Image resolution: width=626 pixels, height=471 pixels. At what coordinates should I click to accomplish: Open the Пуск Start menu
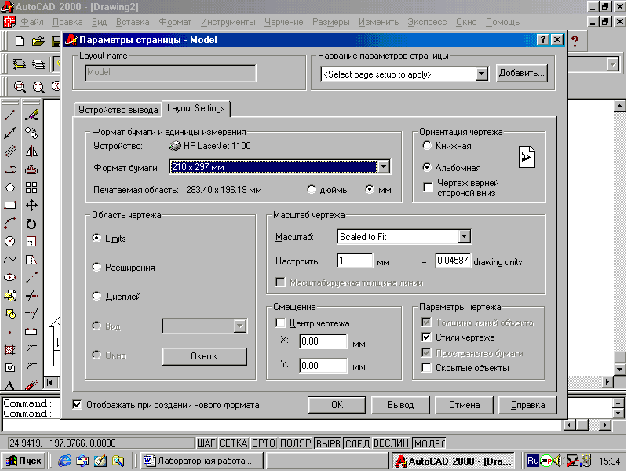pyautogui.click(x=24, y=461)
